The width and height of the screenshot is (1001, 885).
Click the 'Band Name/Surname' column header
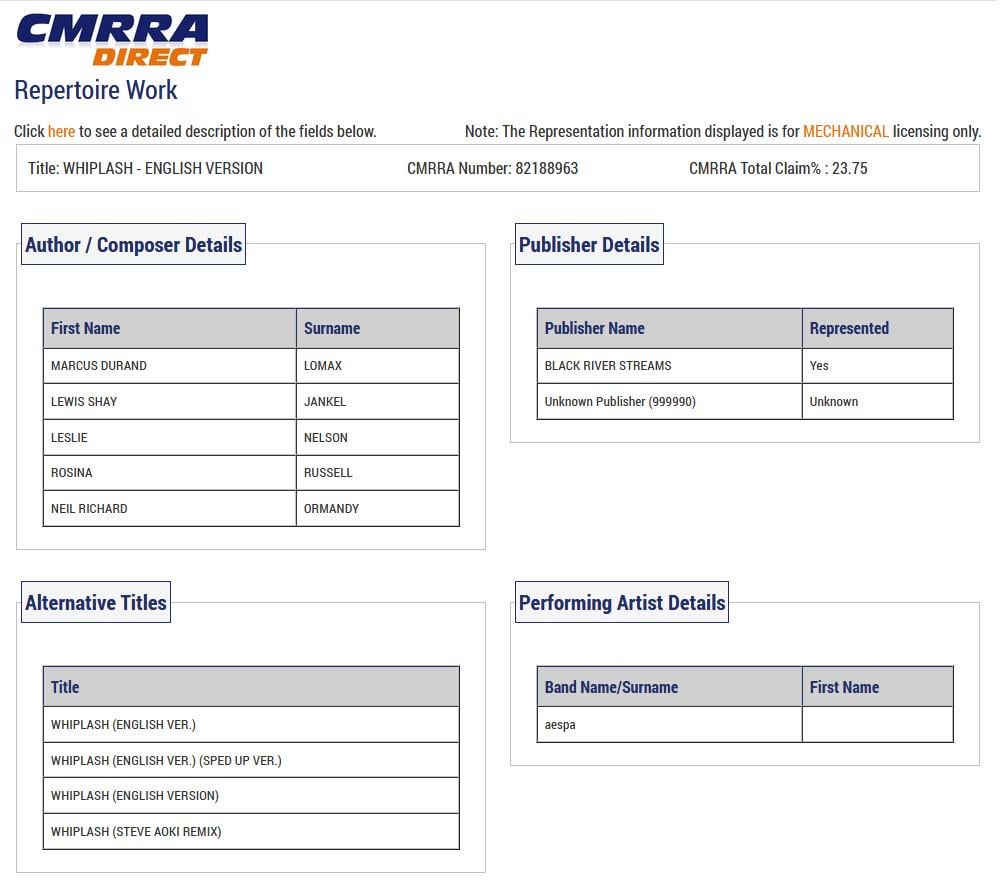[670, 687]
